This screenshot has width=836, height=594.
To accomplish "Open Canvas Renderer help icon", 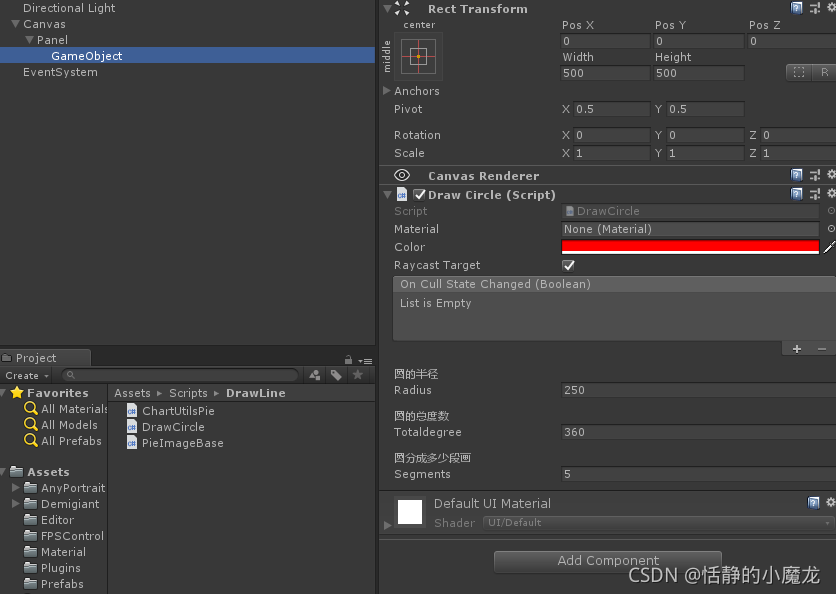I will [x=797, y=175].
